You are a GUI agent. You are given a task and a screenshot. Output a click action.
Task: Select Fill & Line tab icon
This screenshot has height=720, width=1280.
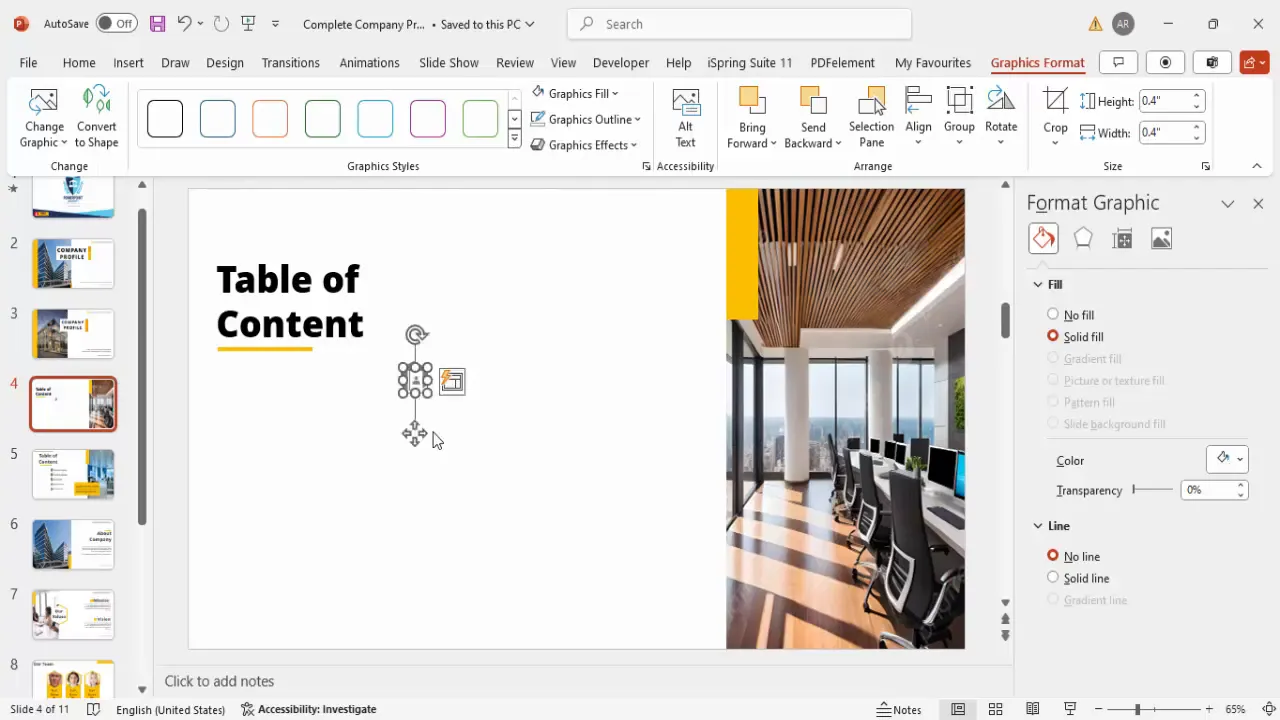(x=1043, y=238)
